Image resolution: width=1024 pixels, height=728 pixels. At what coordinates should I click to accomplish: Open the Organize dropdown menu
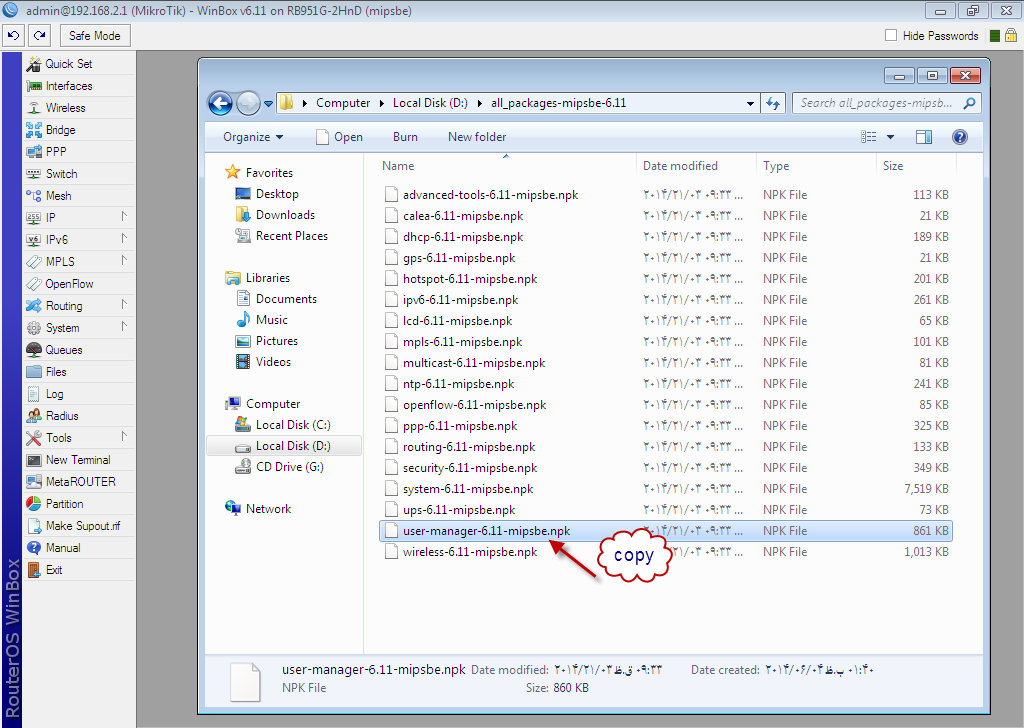[253, 137]
